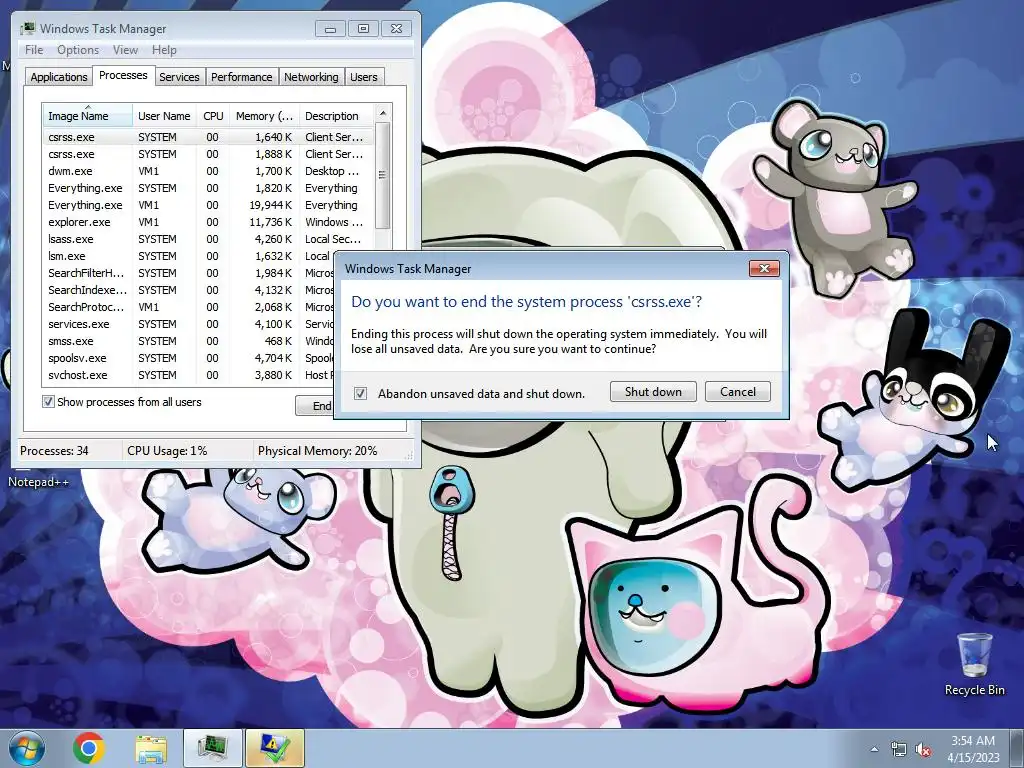Open the Windows Start orb
Screen dimensions: 1024x768
(27, 748)
